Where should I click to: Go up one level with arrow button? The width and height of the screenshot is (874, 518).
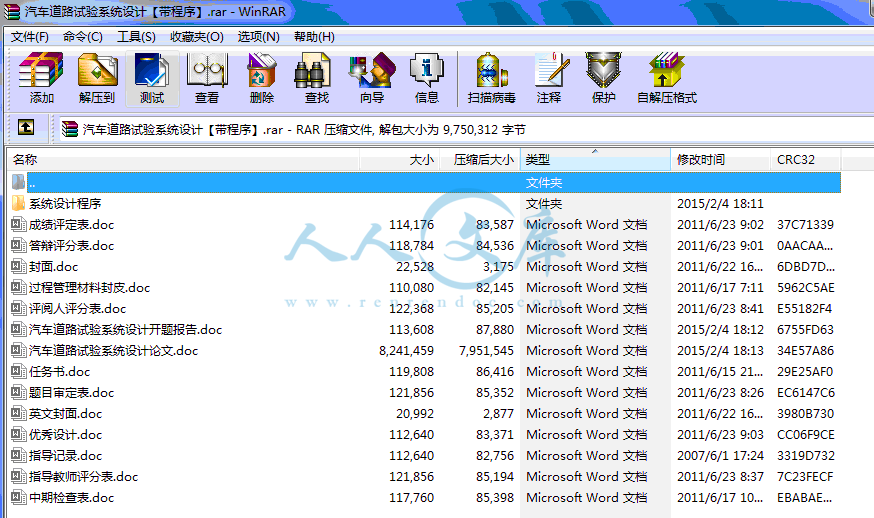click(x=26, y=128)
